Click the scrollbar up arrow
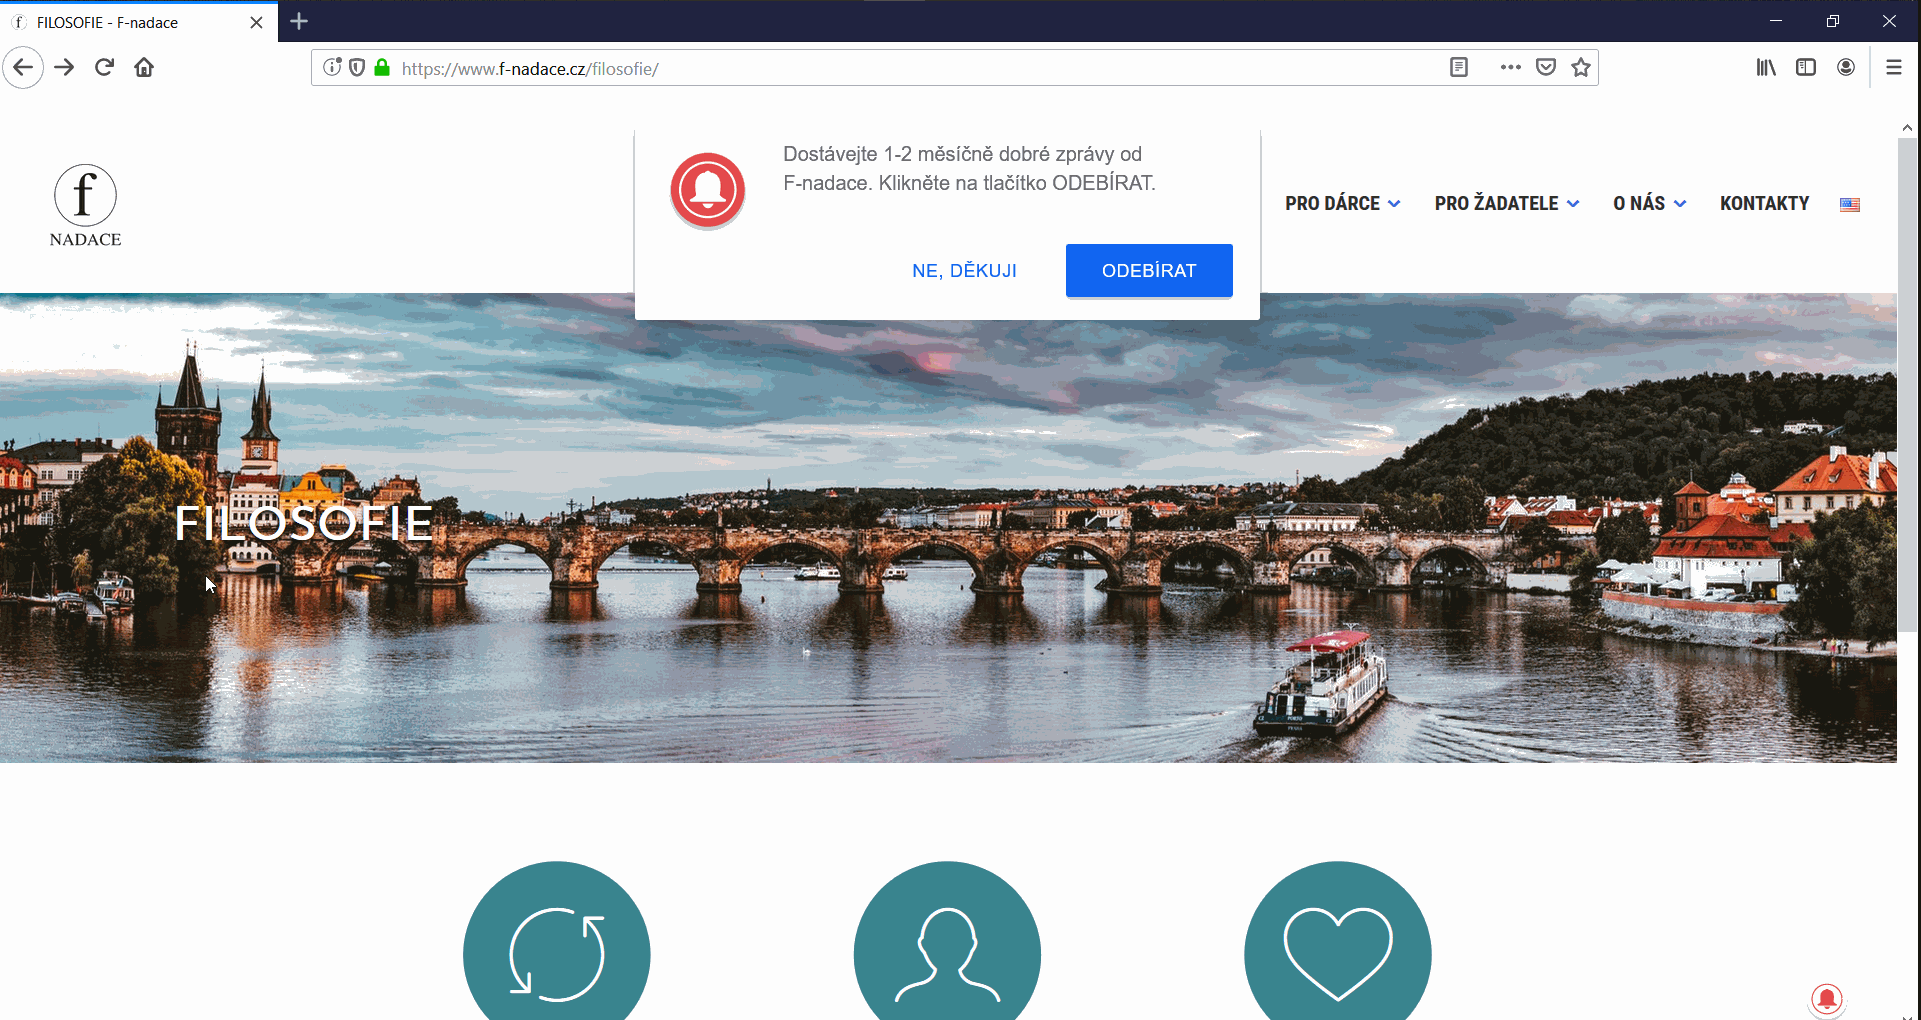The width and height of the screenshot is (1921, 1020). pyautogui.click(x=1907, y=128)
